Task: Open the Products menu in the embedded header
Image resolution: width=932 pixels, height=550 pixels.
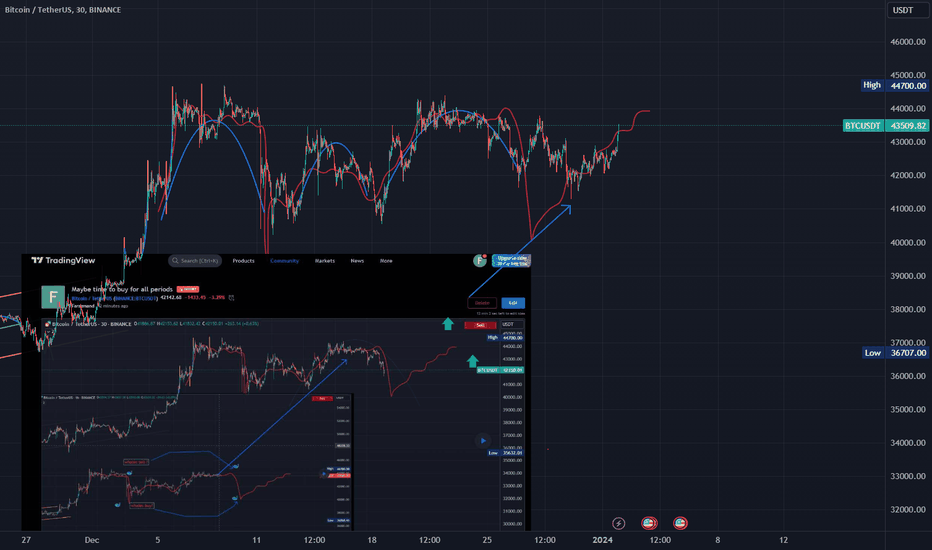Action: (244, 261)
